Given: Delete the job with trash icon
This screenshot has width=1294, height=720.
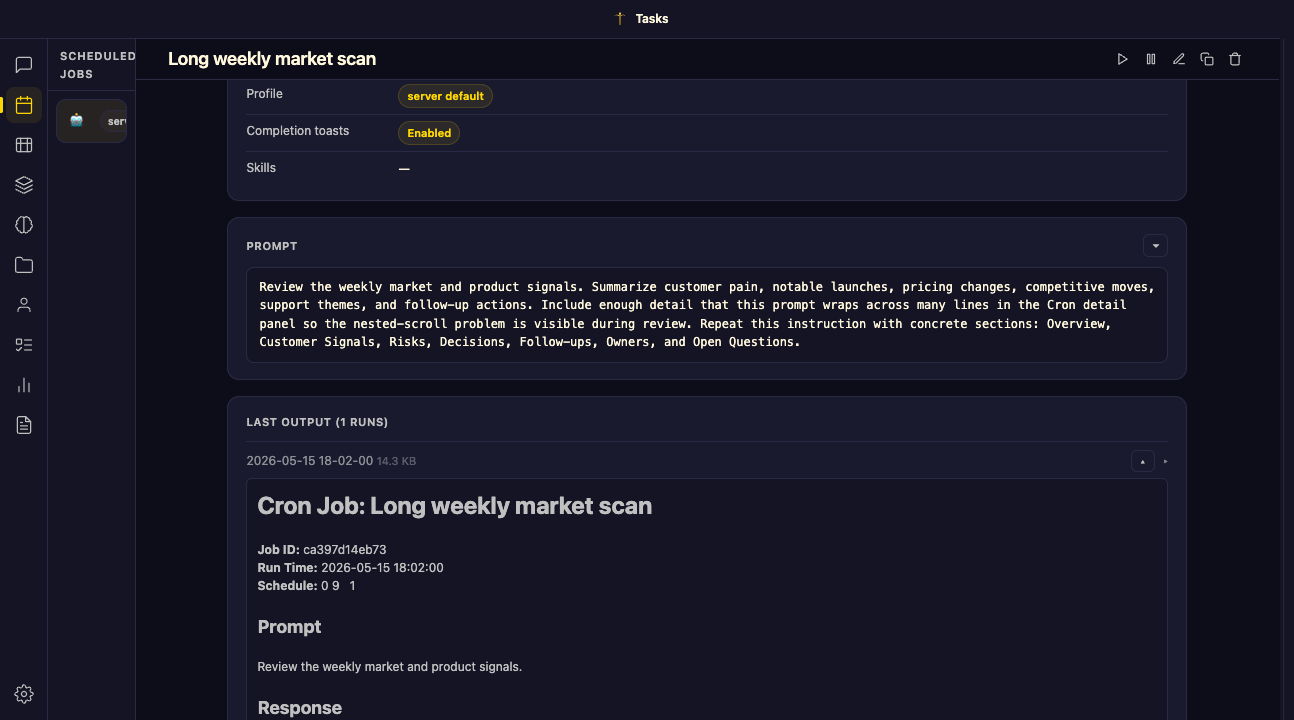Looking at the screenshot, I should 1235,59.
